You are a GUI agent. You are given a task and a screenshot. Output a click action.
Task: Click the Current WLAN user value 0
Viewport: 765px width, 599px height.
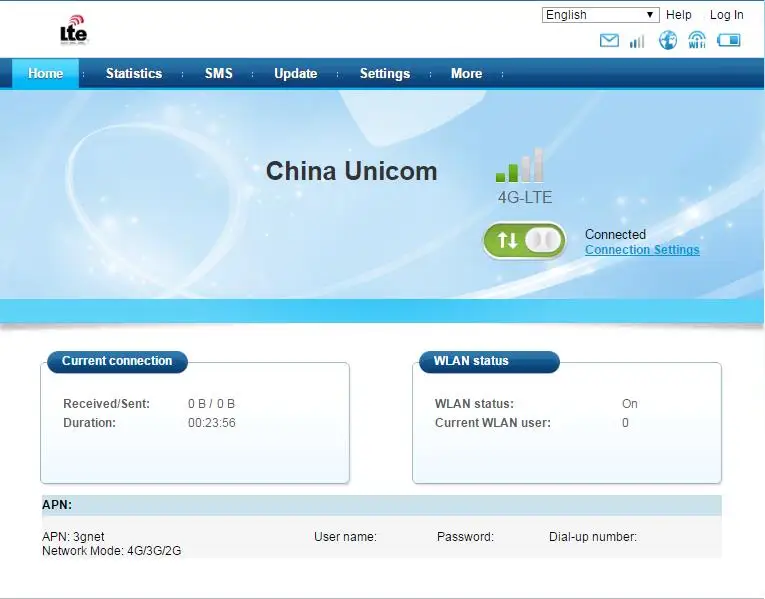[625, 423]
